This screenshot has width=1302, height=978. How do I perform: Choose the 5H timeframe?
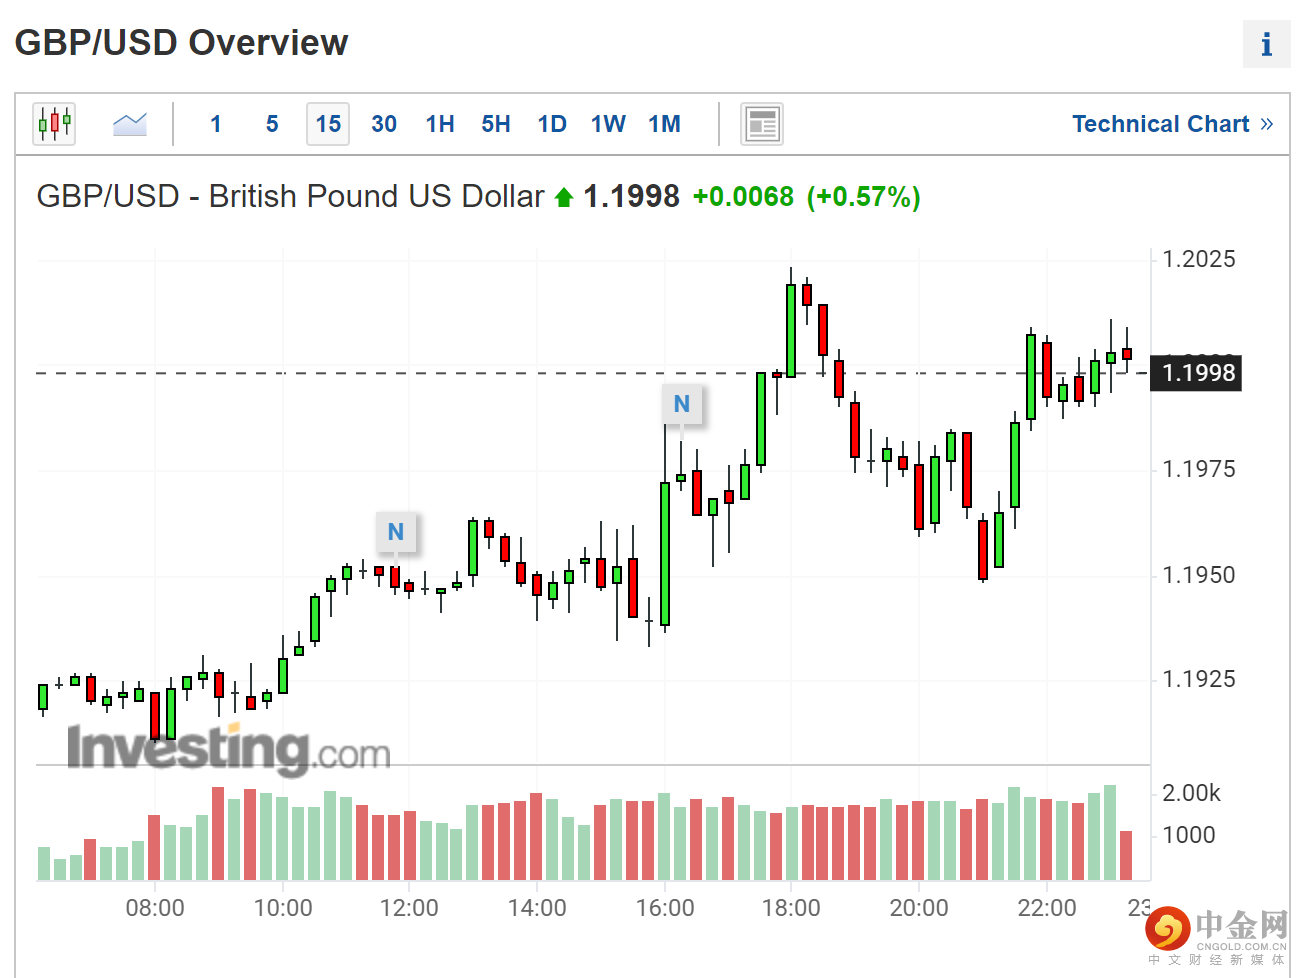click(x=496, y=124)
